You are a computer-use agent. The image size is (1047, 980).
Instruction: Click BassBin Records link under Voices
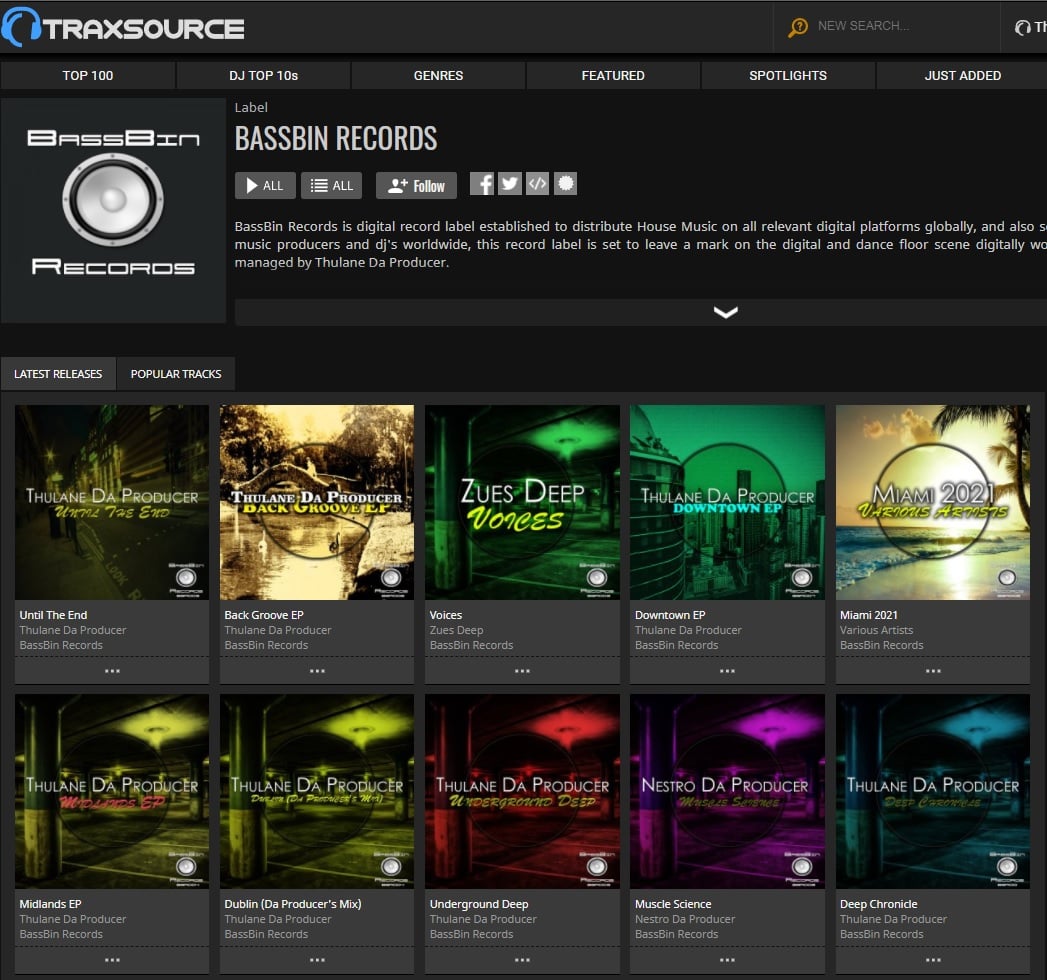[x=471, y=646]
